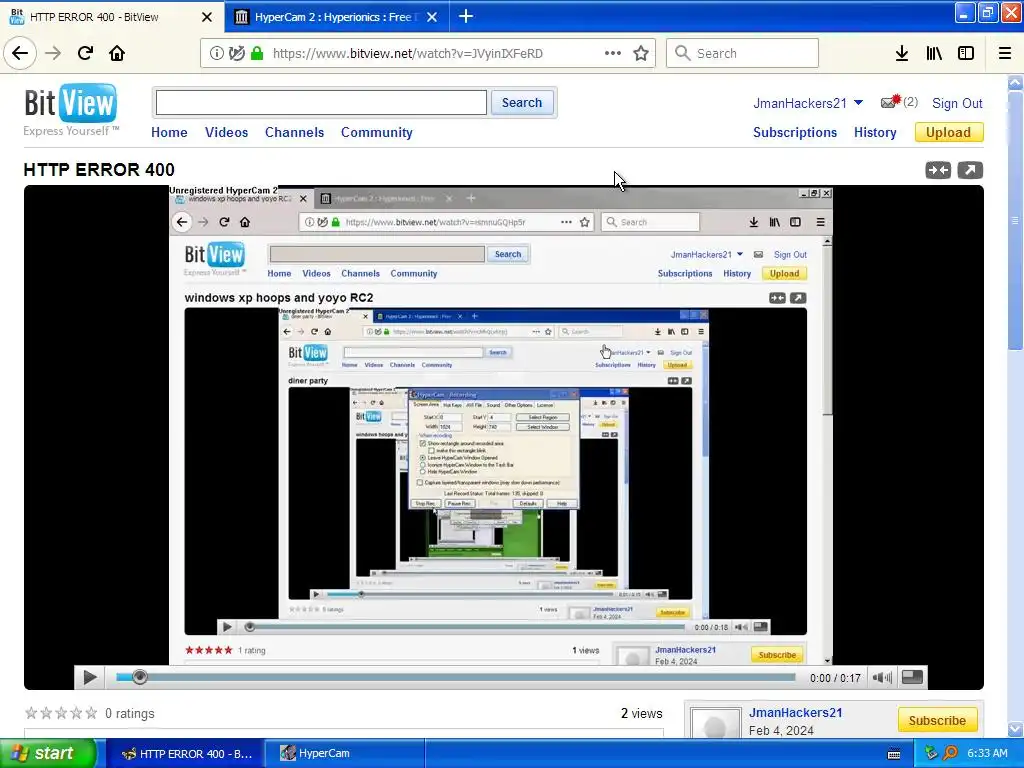Screen dimensions: 1024x768
Task: Click the keyboard icon in the taskbar
Action: 894,754
